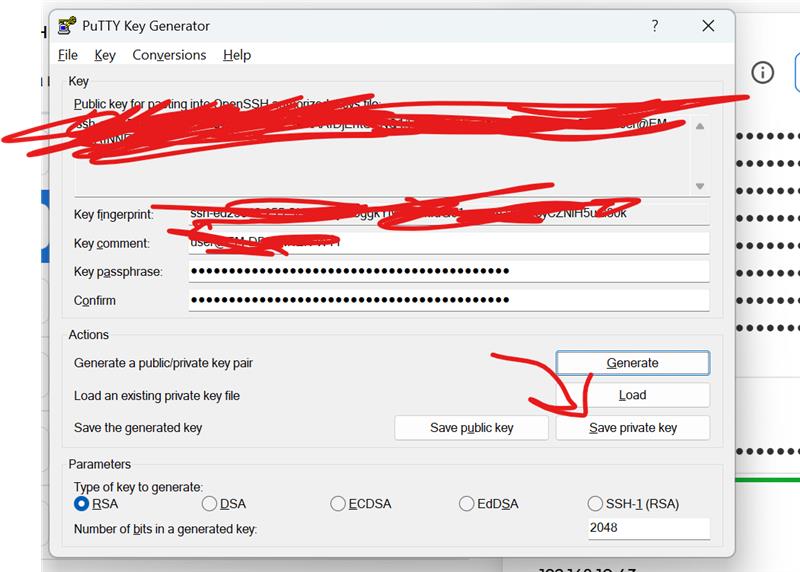Click the question mark help button in title bar
This screenshot has height=572, width=800.
(655, 26)
